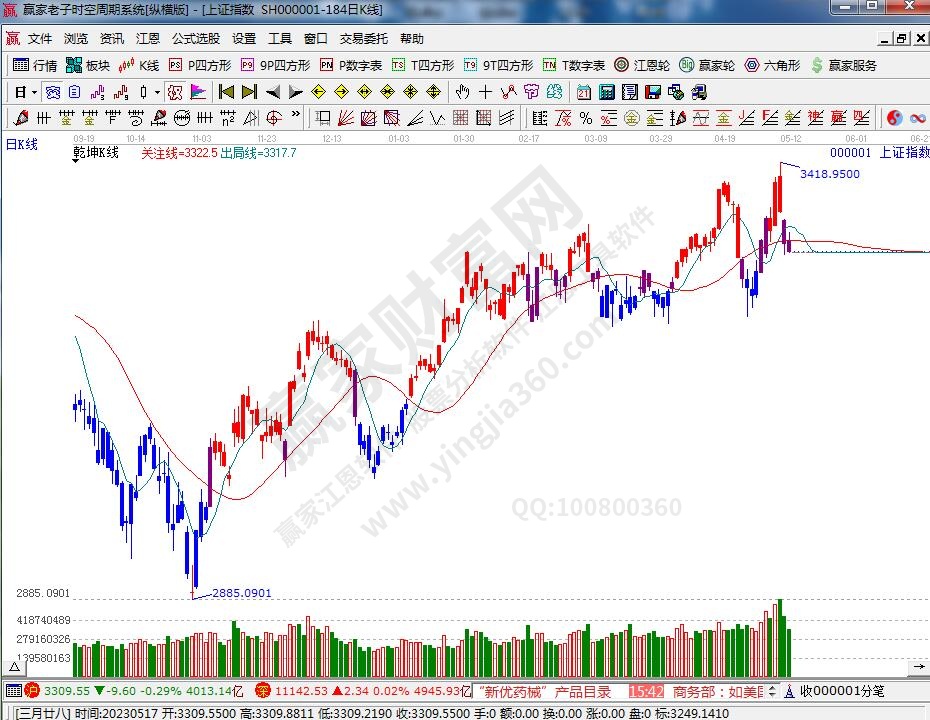Open the 板块 sector view
The height and width of the screenshot is (720, 930).
88,65
